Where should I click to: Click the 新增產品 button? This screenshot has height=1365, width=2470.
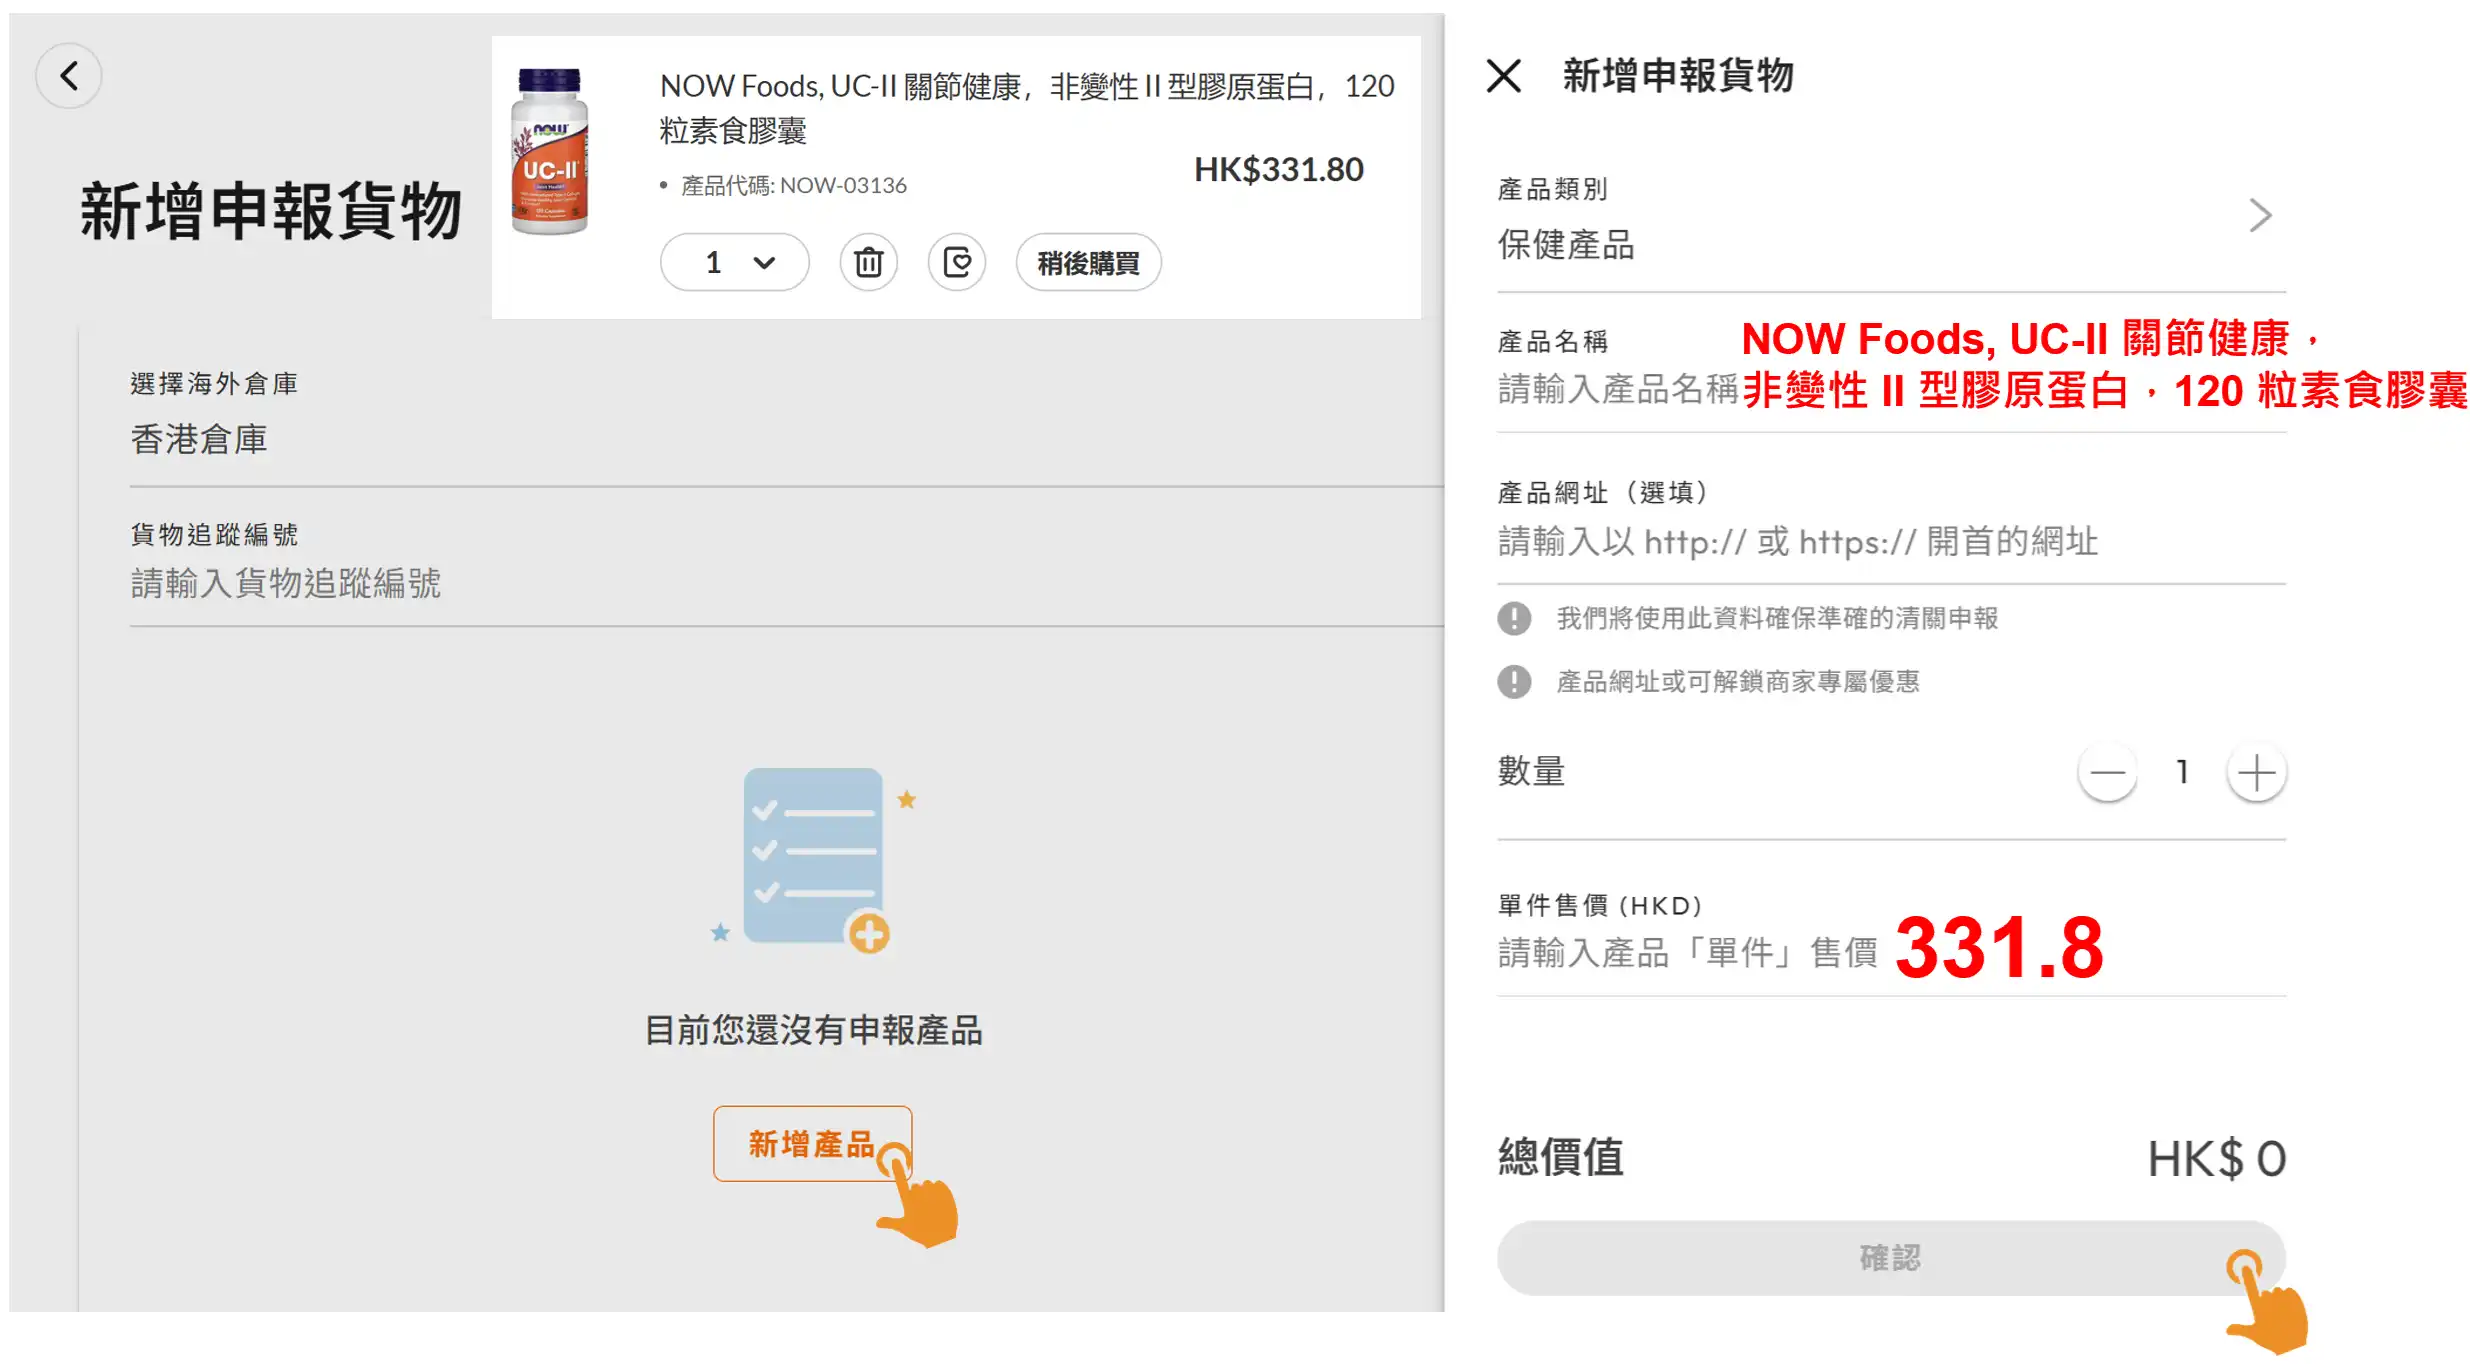(812, 1143)
